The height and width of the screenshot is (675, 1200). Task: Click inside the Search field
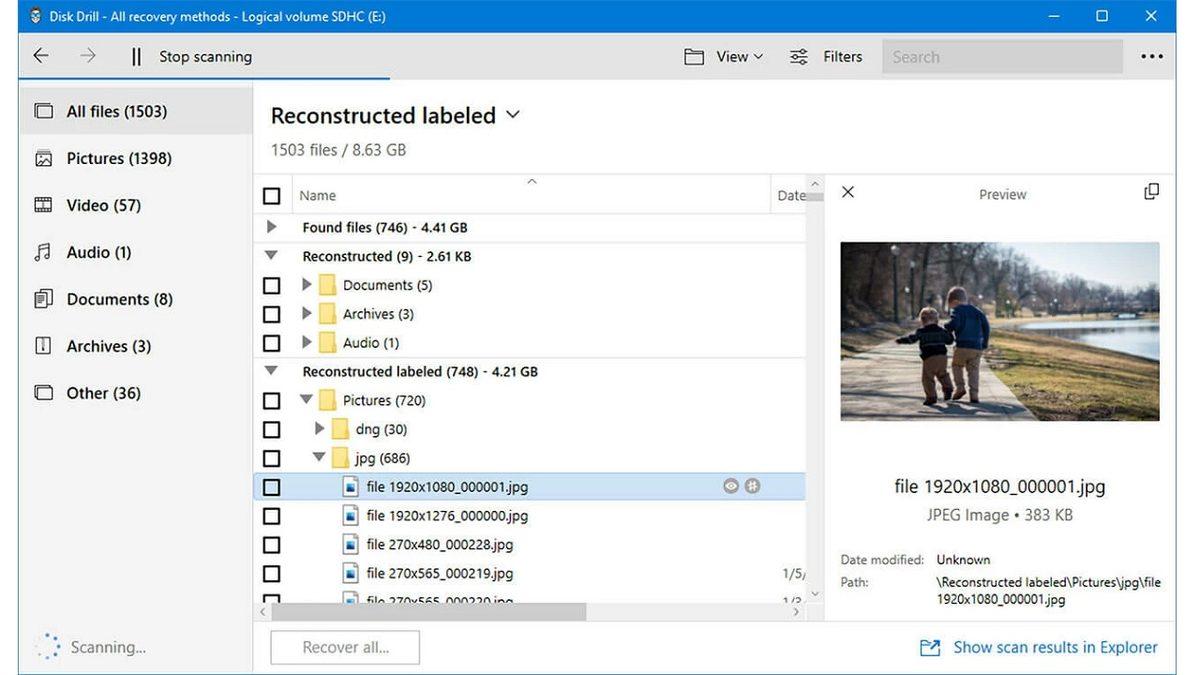point(1001,57)
